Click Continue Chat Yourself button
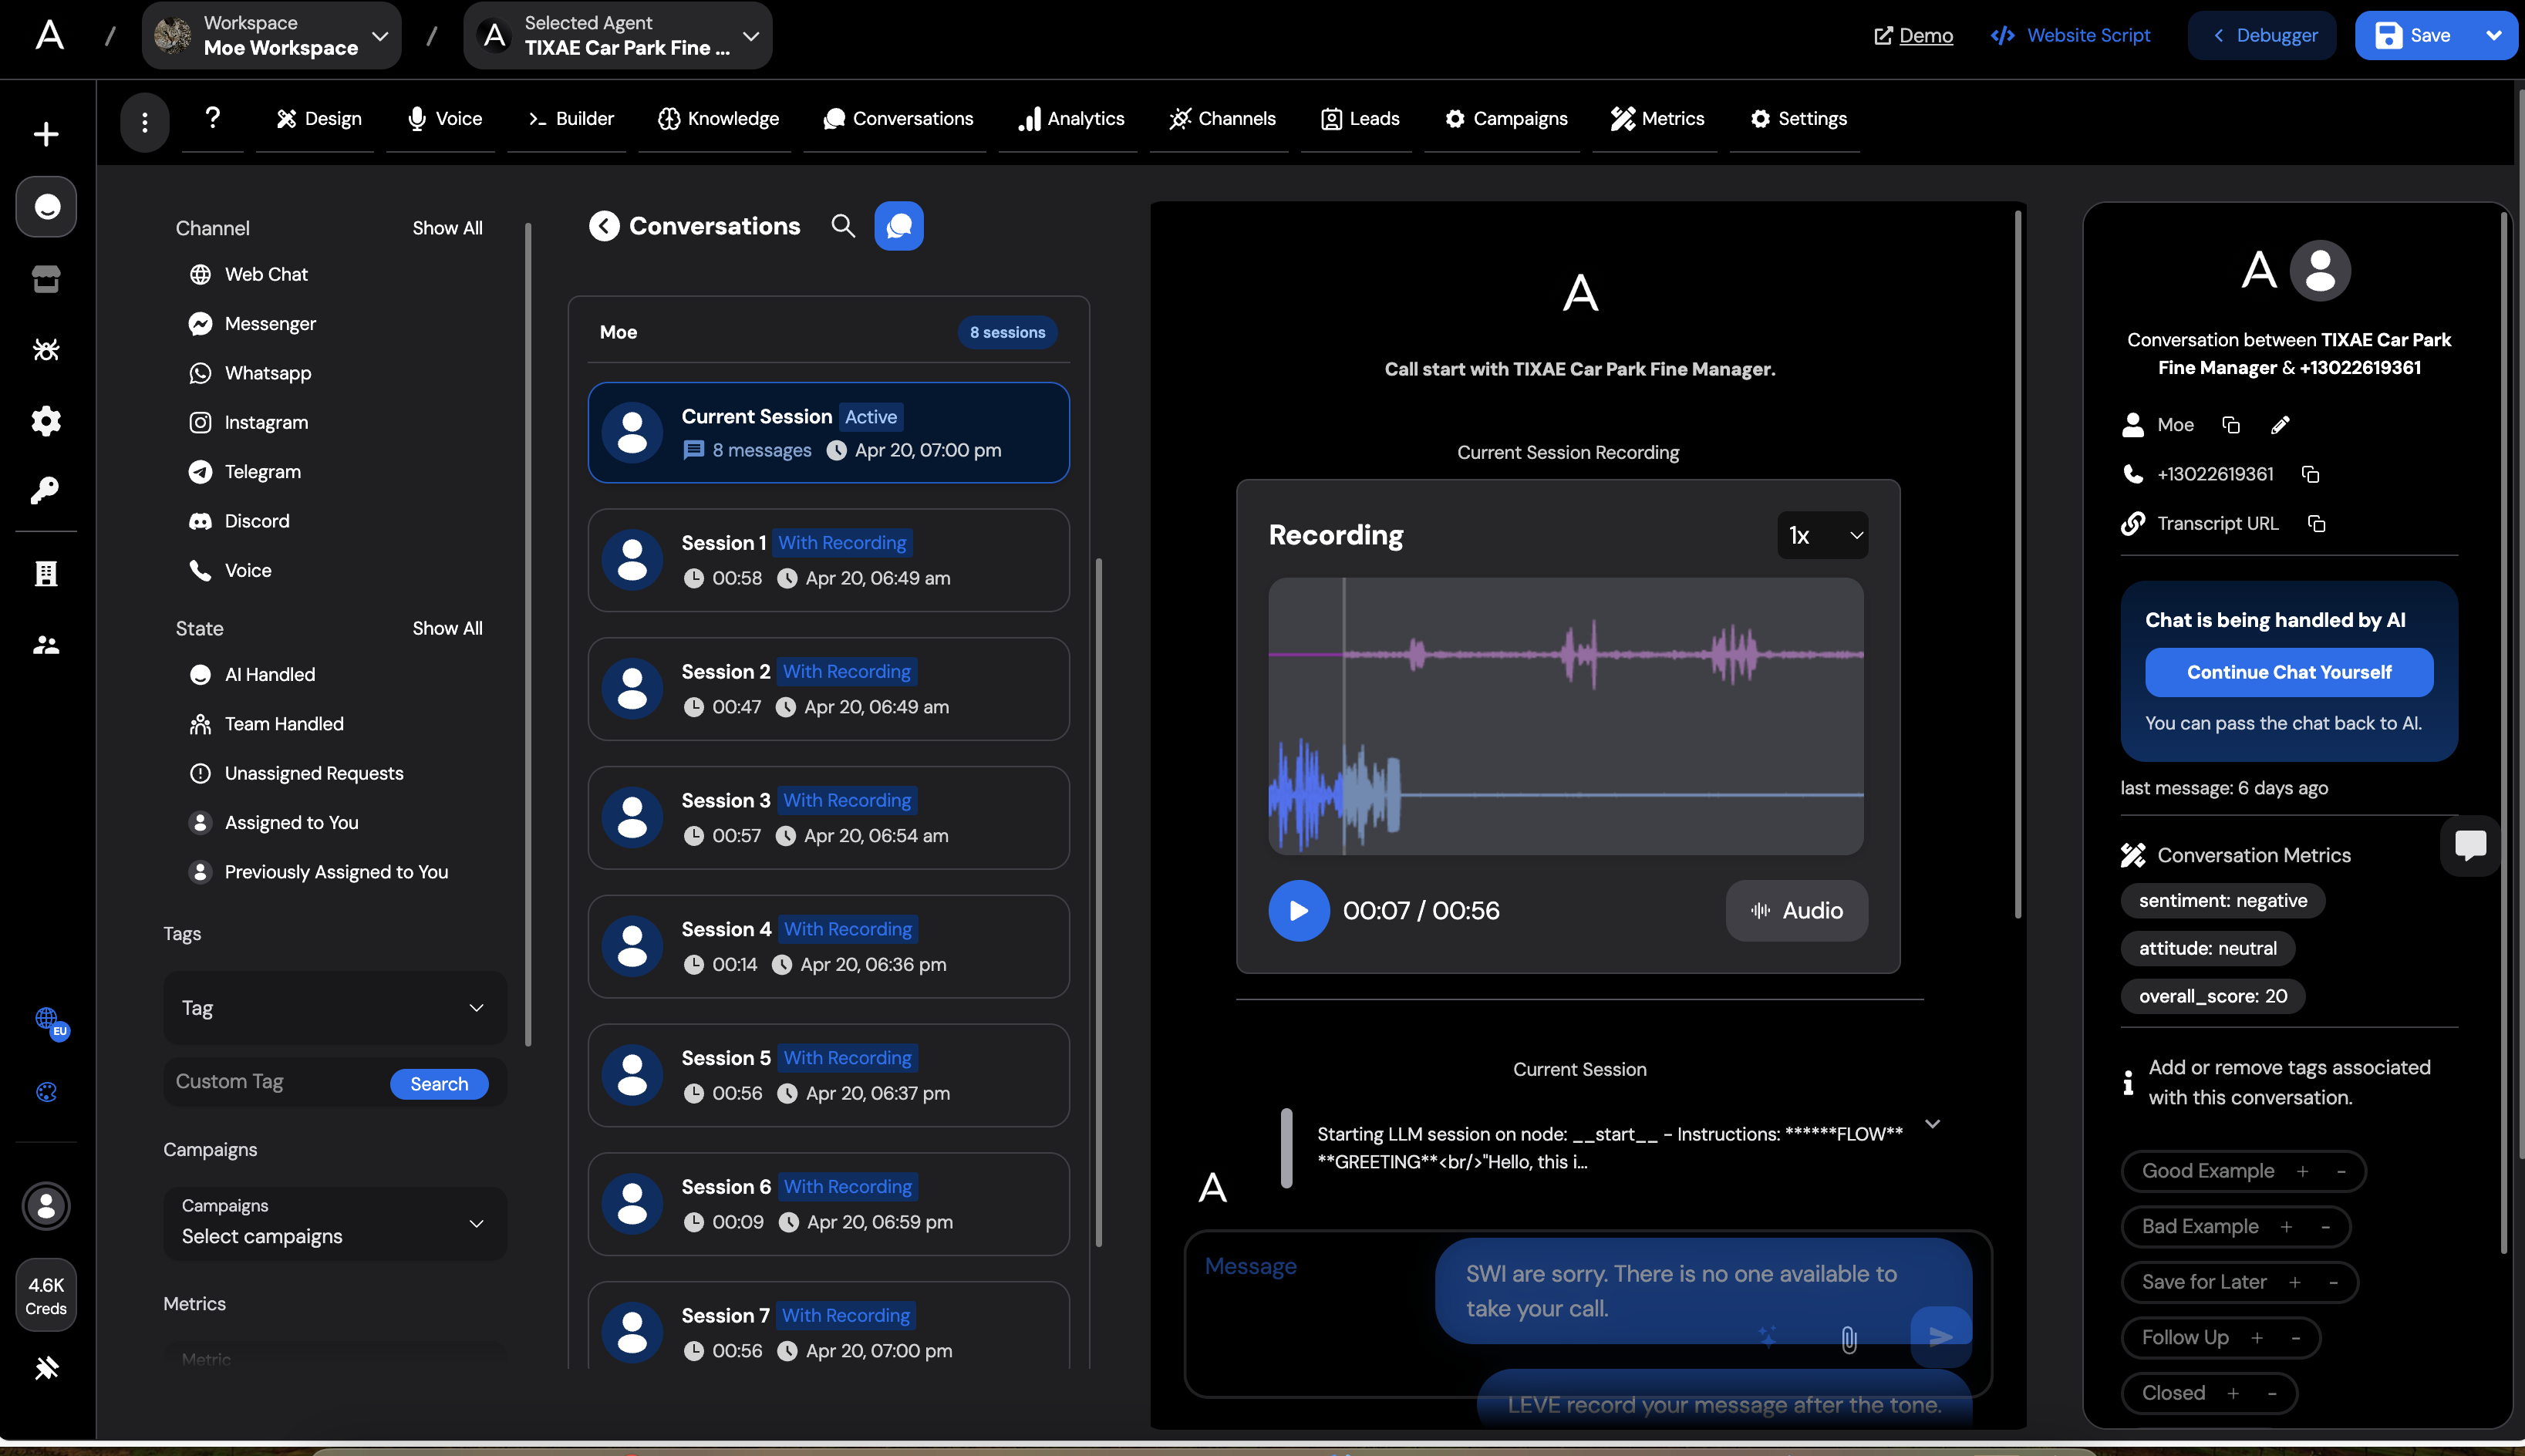The width and height of the screenshot is (2525, 1456). tap(2289, 672)
